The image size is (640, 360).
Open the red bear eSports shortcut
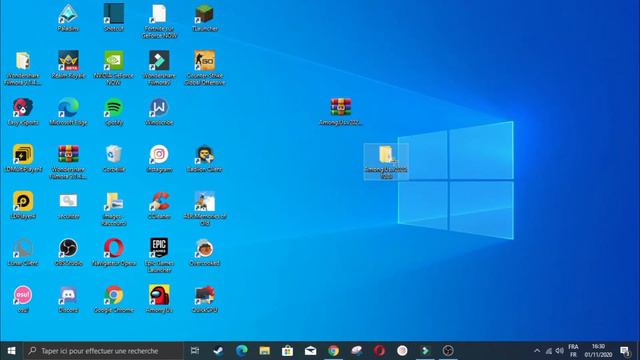[x=23, y=111]
